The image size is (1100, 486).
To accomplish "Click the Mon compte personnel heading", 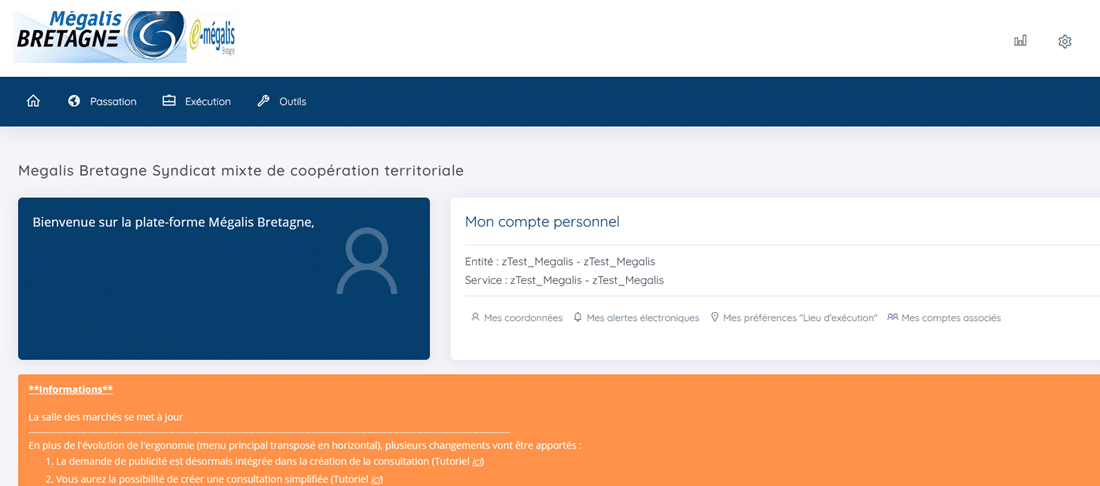I will coord(542,221).
